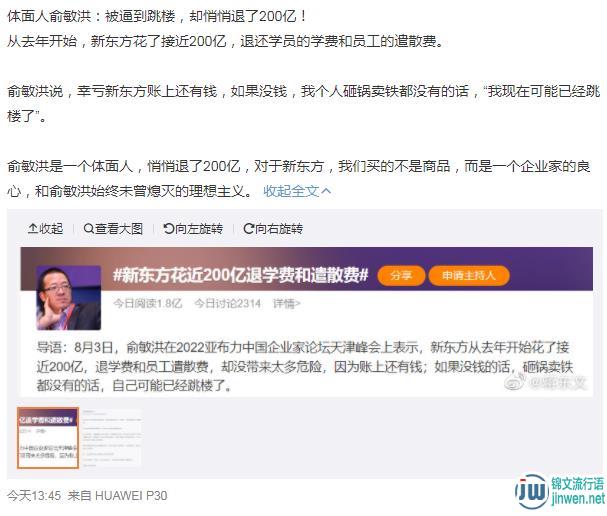Collapse the post text via 收起全文

(x=297, y=191)
